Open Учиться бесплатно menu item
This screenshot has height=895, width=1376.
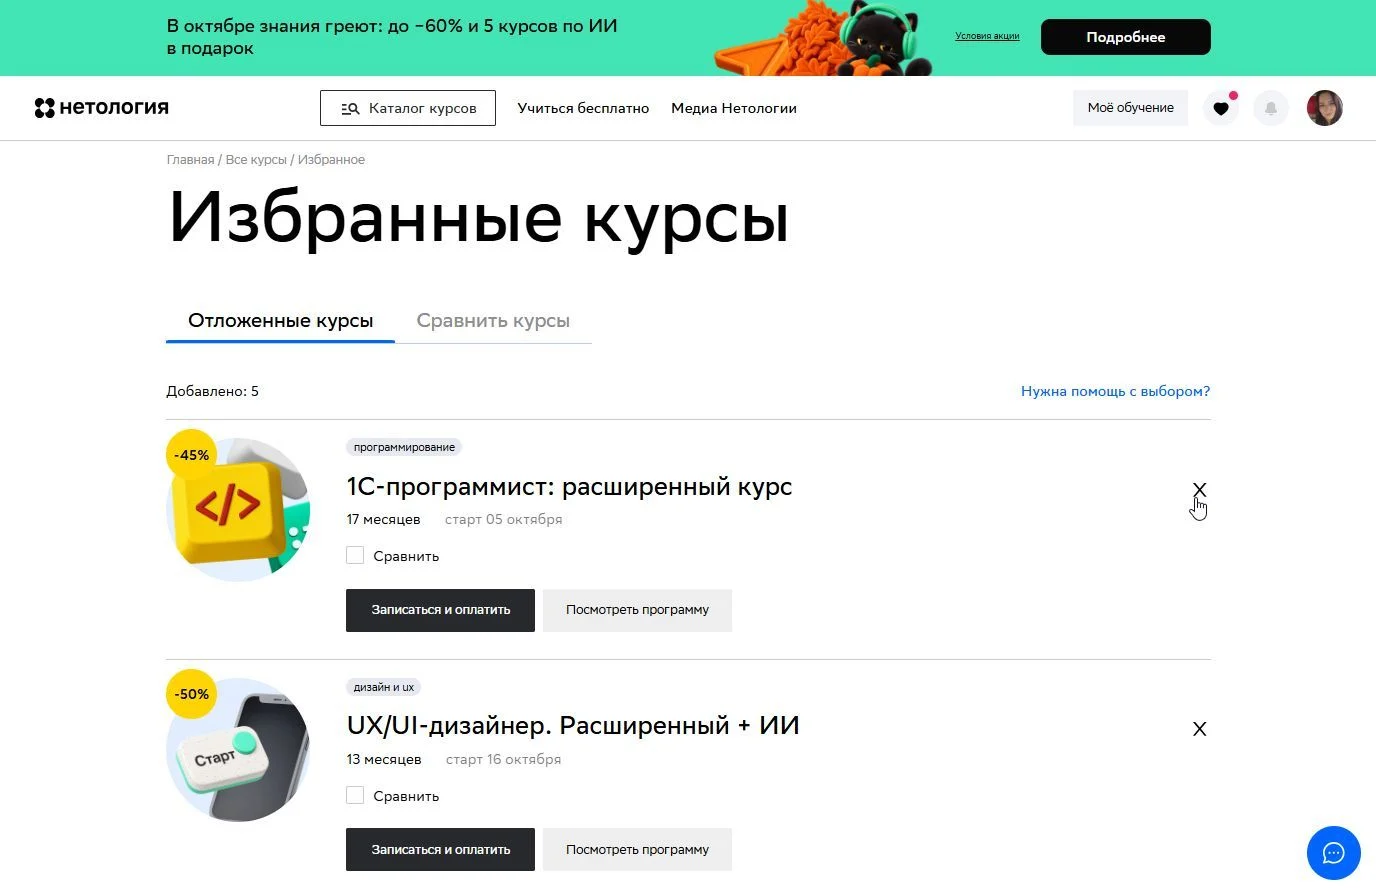point(583,108)
